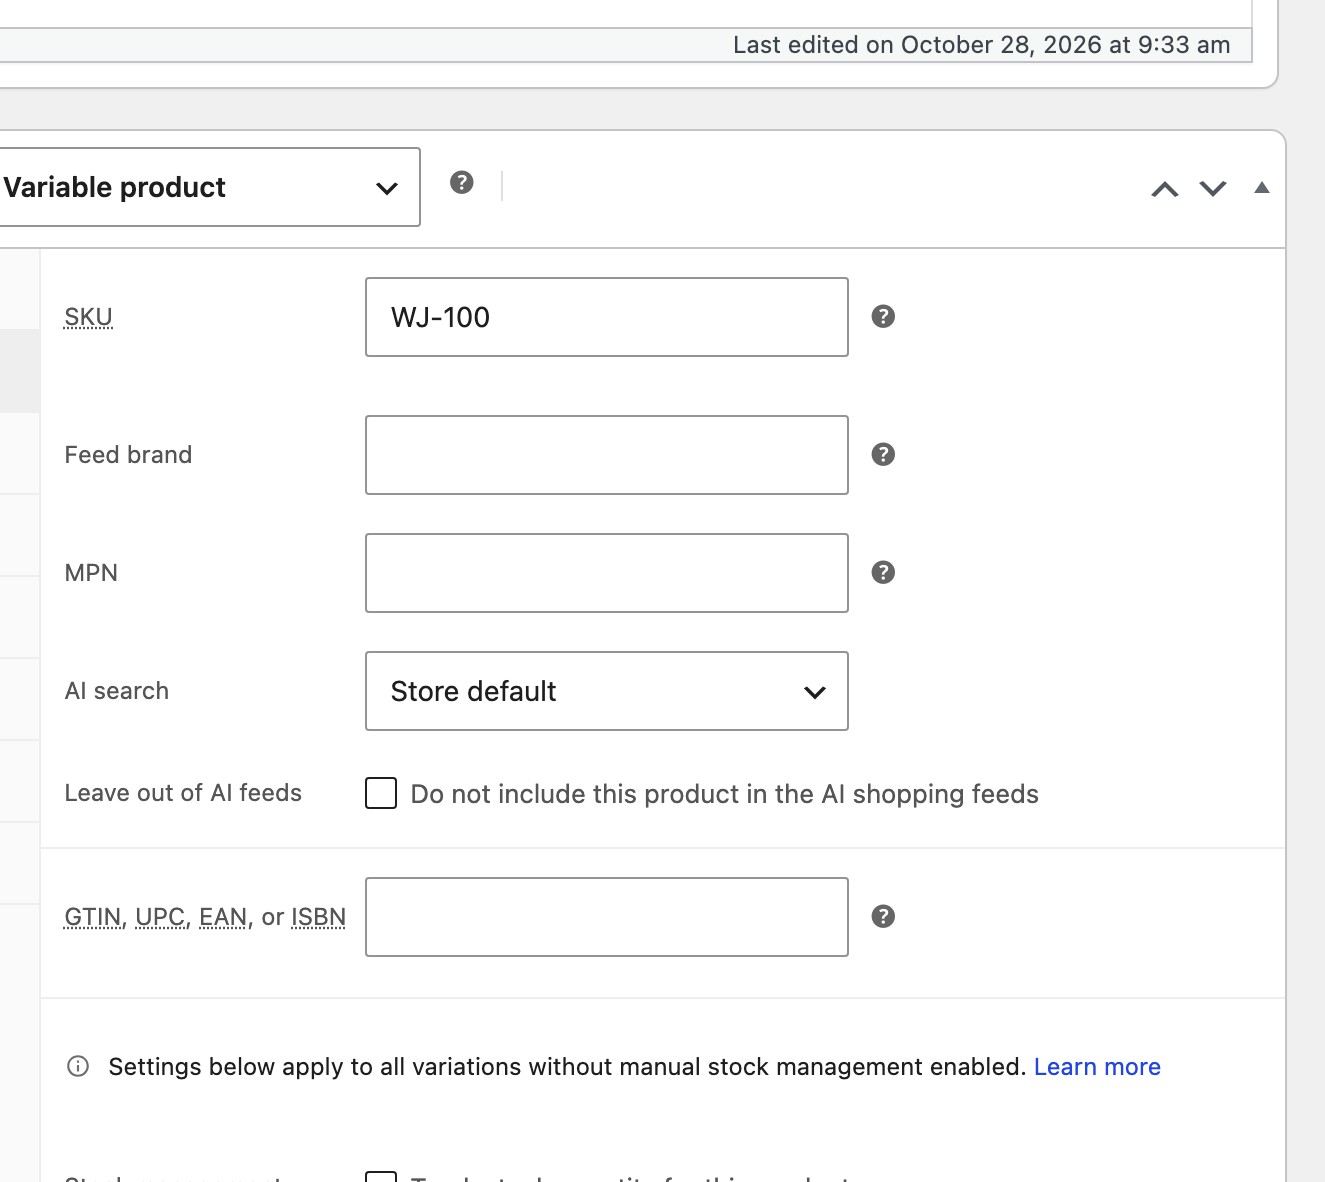Click the SKU help tooltip icon
Viewport: 1325px width, 1182px height.
[x=883, y=316]
